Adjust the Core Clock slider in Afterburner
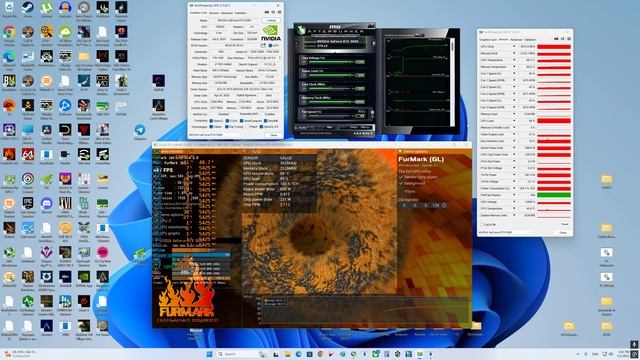Image resolution: width=640 pixels, height=360 pixels. [x=330, y=89]
